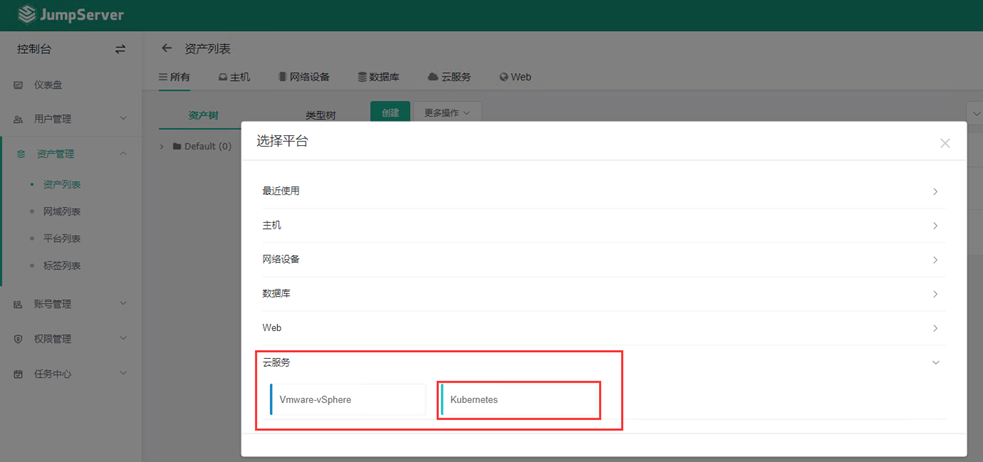Viewport: 983px width, 462px height.
Task: Click the JumpServer logo
Action: click(71, 15)
